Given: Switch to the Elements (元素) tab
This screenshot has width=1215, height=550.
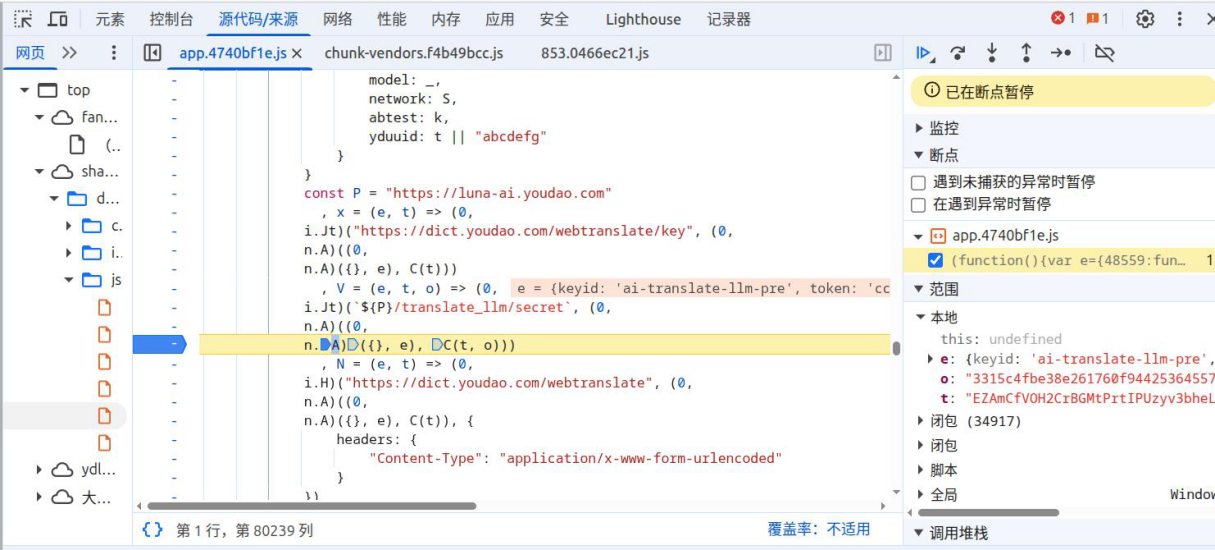Looking at the screenshot, I should click(110, 19).
